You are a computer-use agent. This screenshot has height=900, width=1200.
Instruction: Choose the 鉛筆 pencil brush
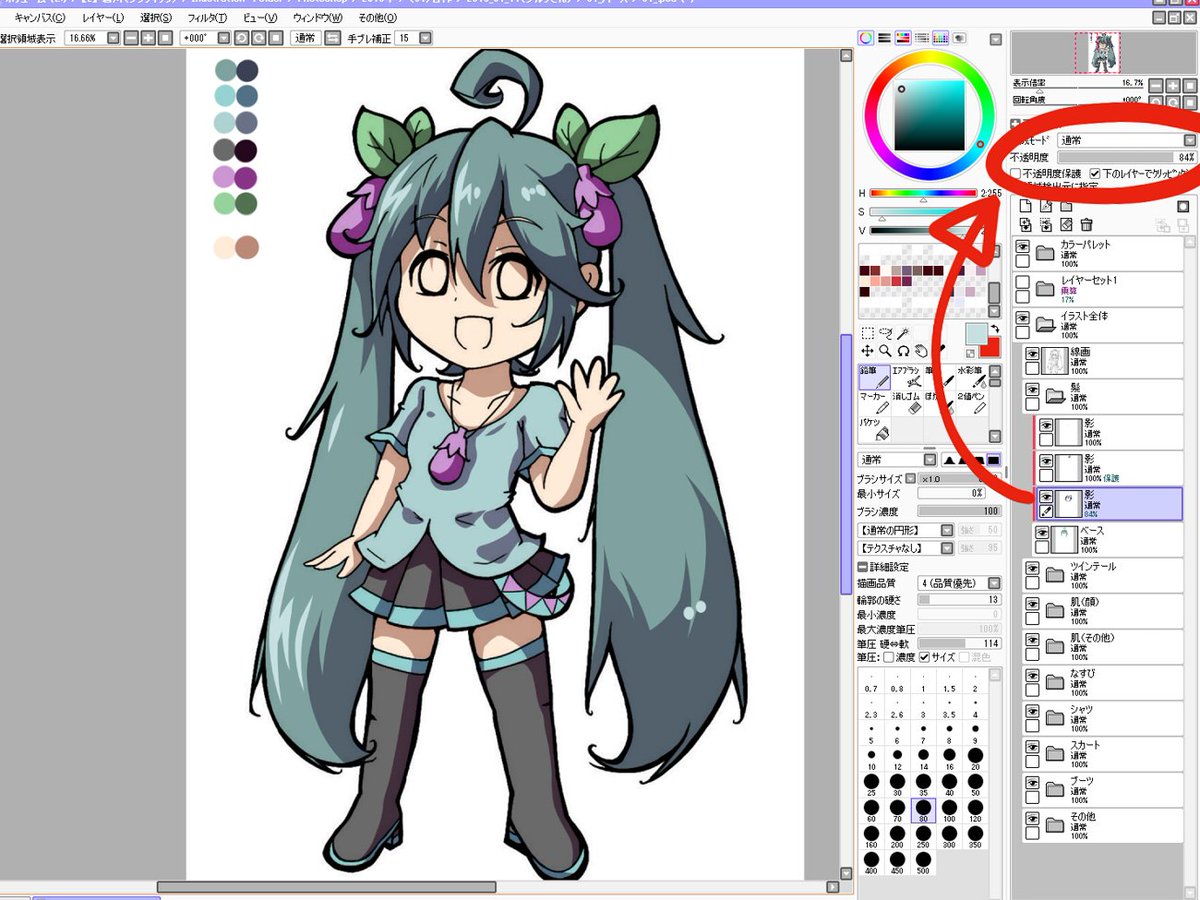click(x=874, y=377)
